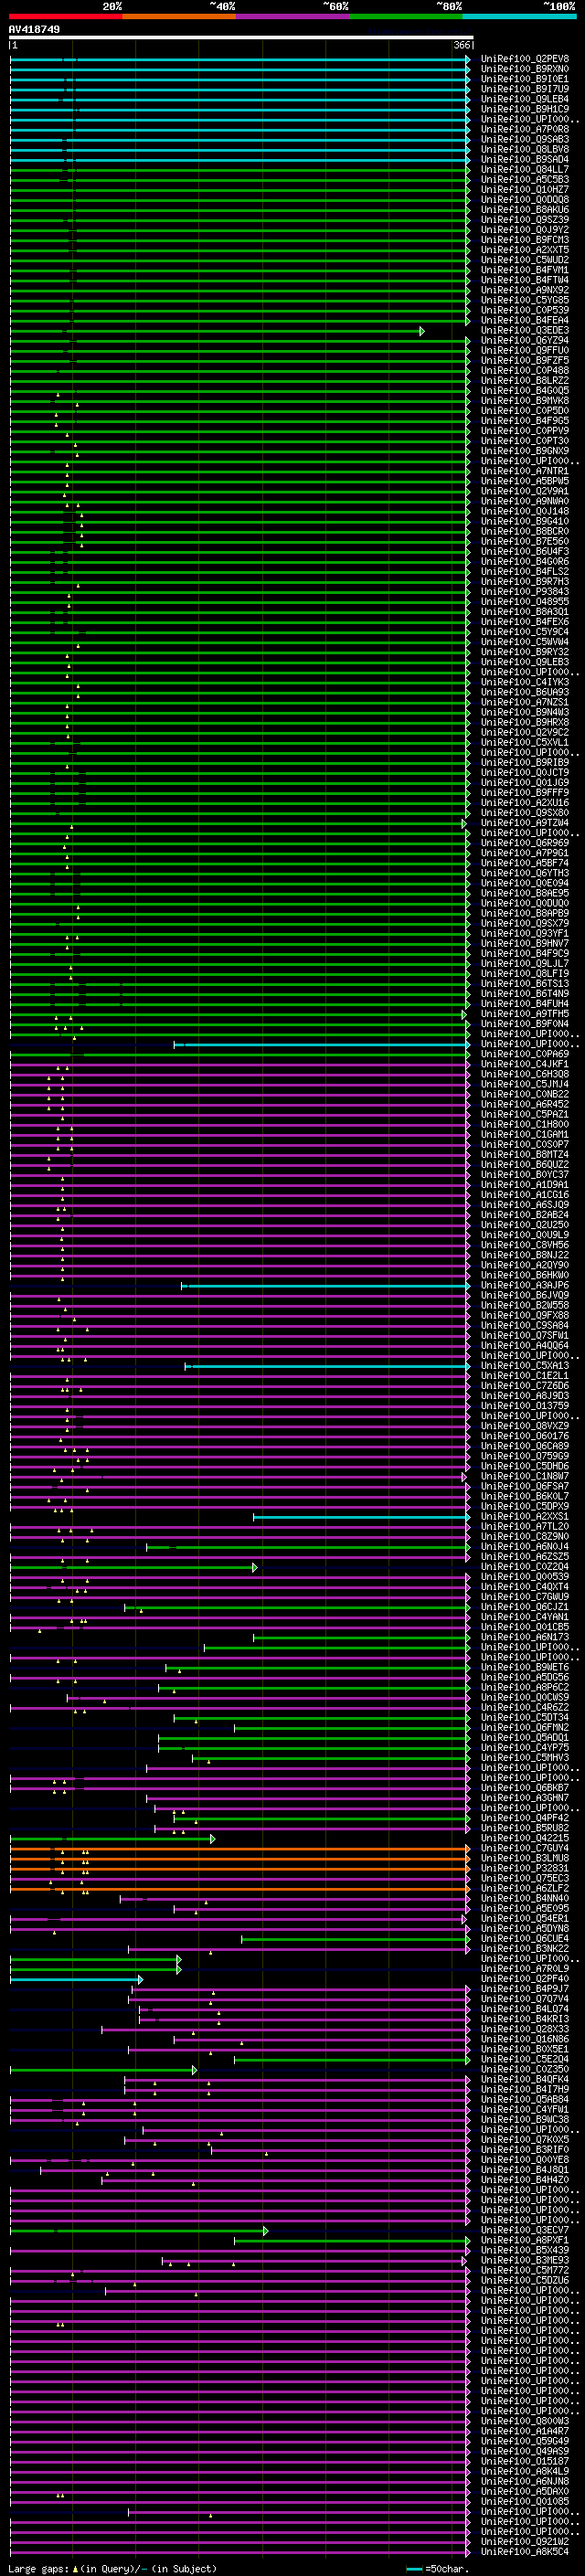Viewport: 585px width, 2576px height.
Task: Open hit UniRef100_A1A4R7
Action: (525, 2431)
